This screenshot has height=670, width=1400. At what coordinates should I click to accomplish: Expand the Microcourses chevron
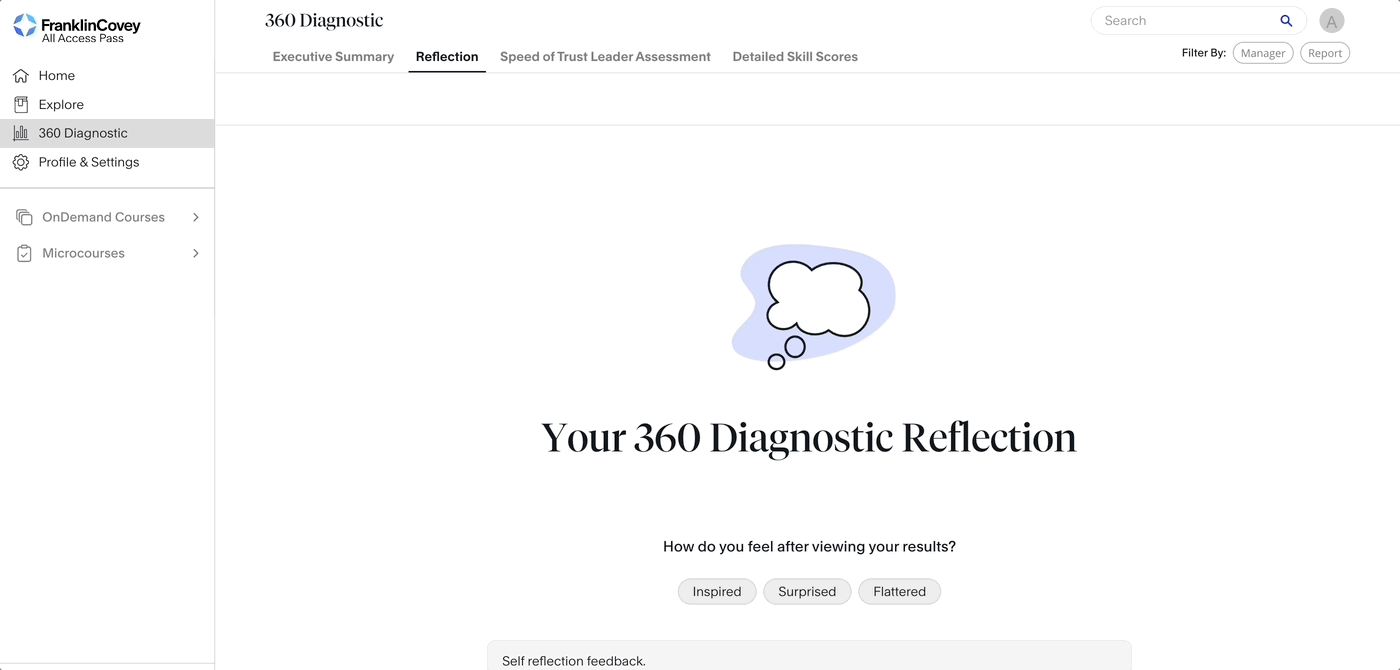point(196,254)
